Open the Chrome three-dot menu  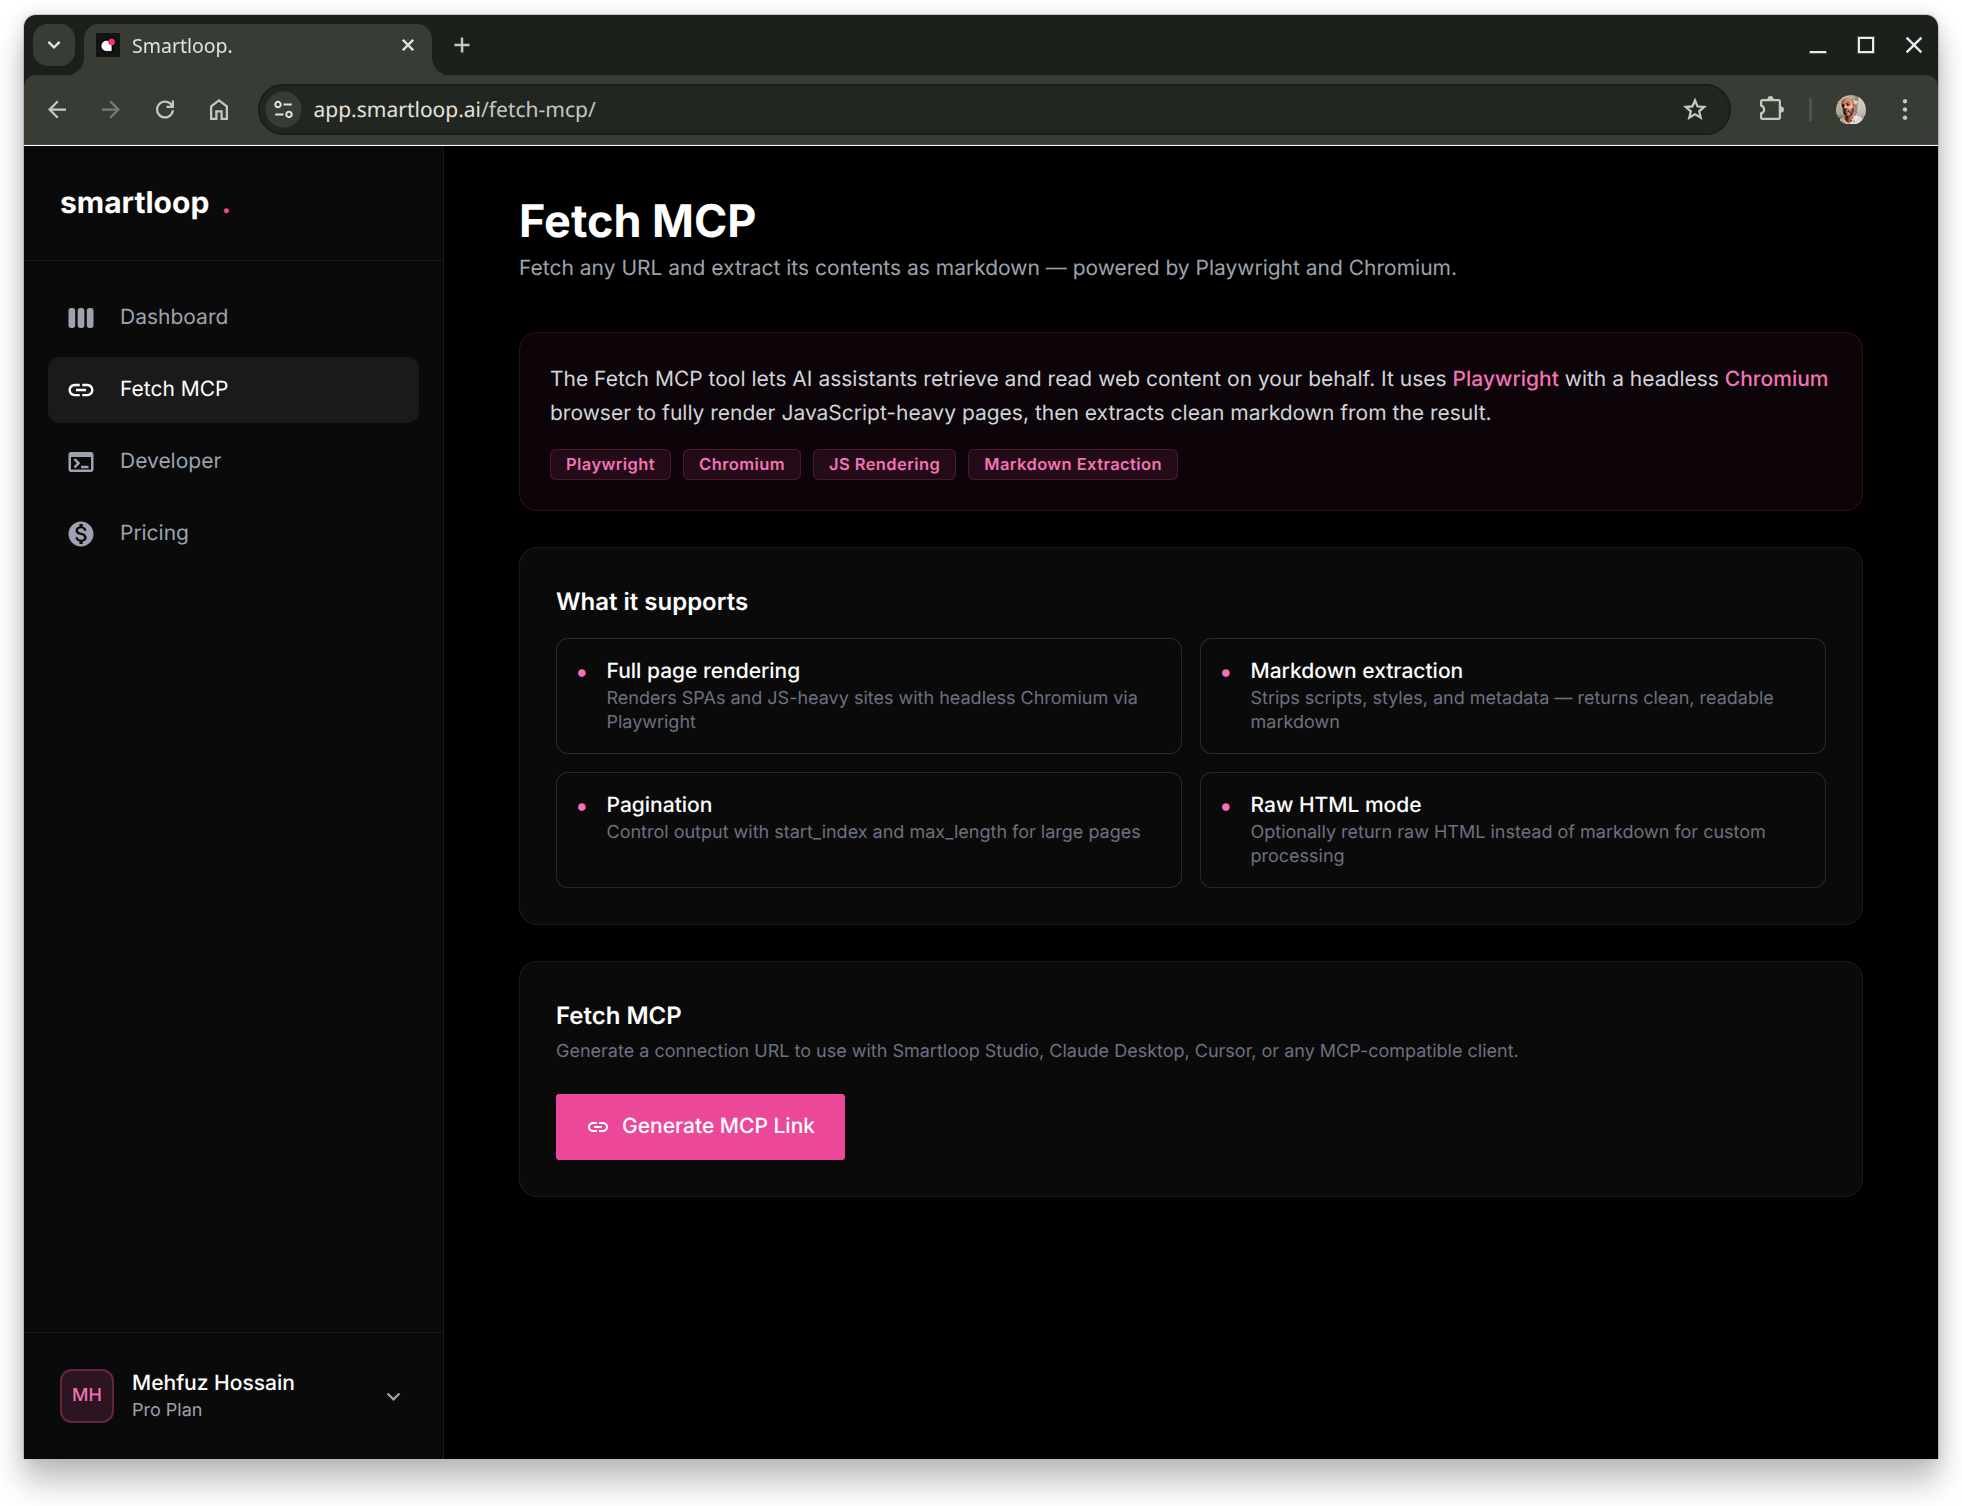pyautogui.click(x=1905, y=110)
